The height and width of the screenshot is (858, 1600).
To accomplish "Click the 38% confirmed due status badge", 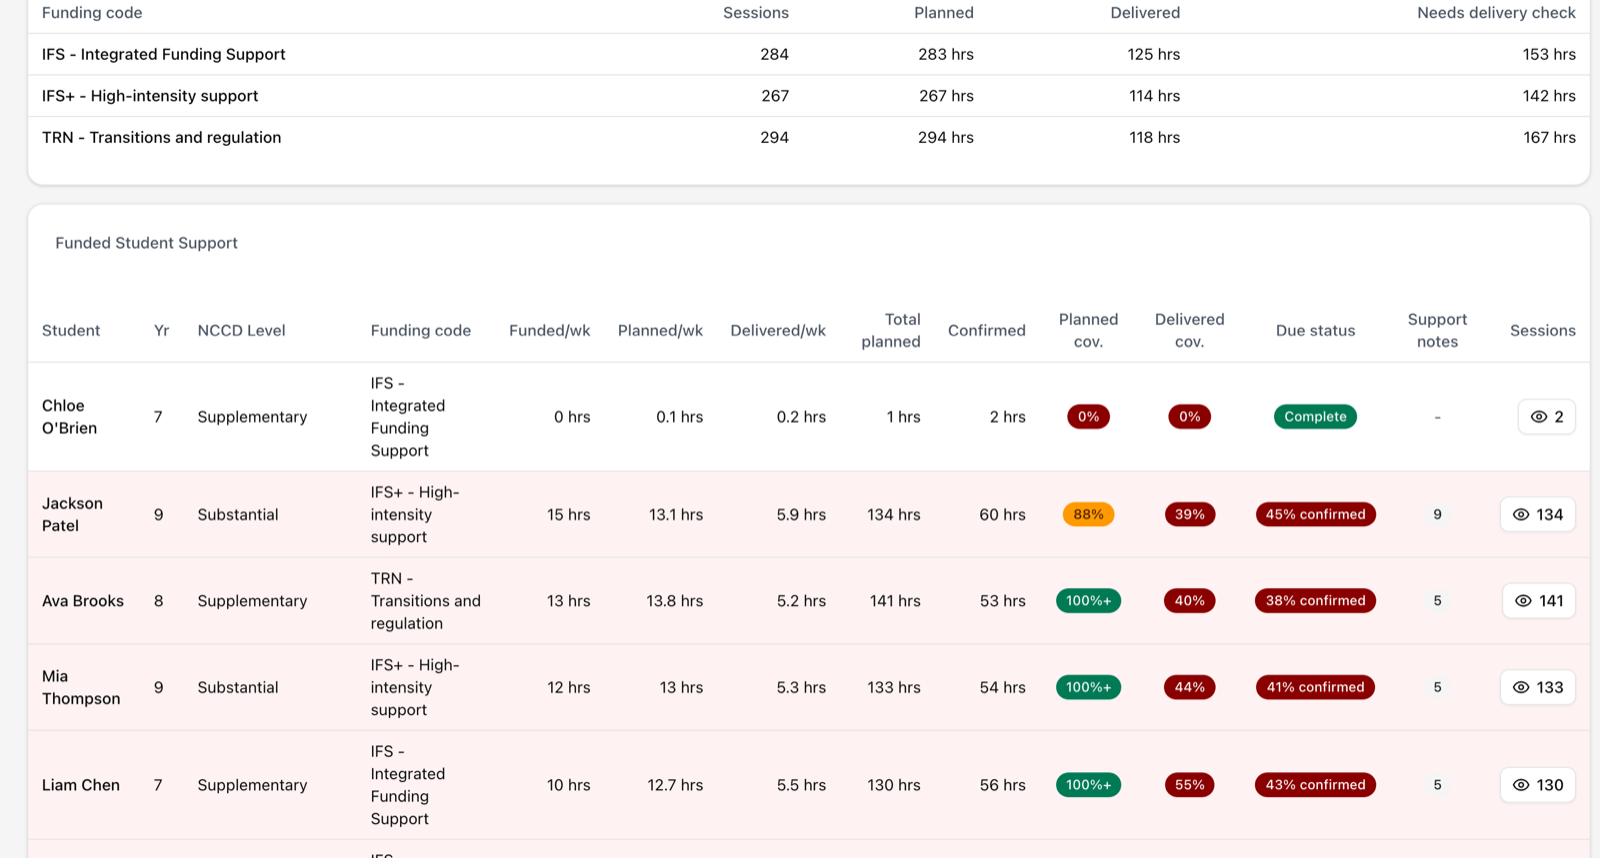I will (x=1315, y=601).
